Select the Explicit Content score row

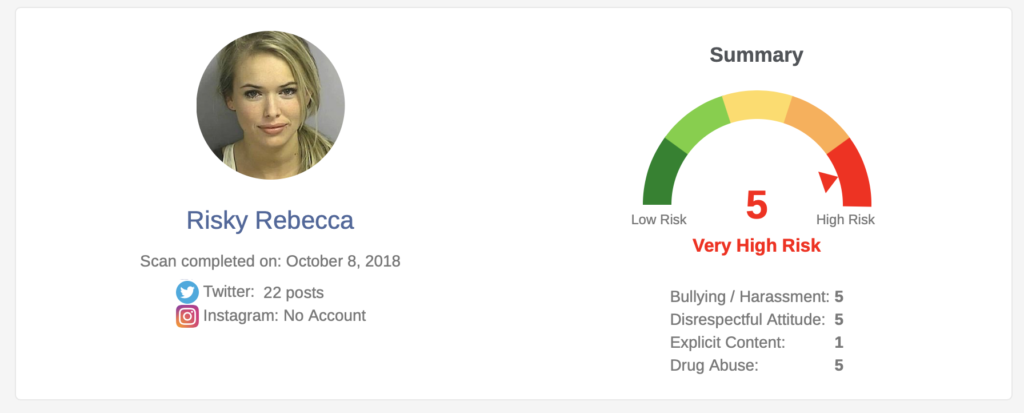click(x=757, y=342)
